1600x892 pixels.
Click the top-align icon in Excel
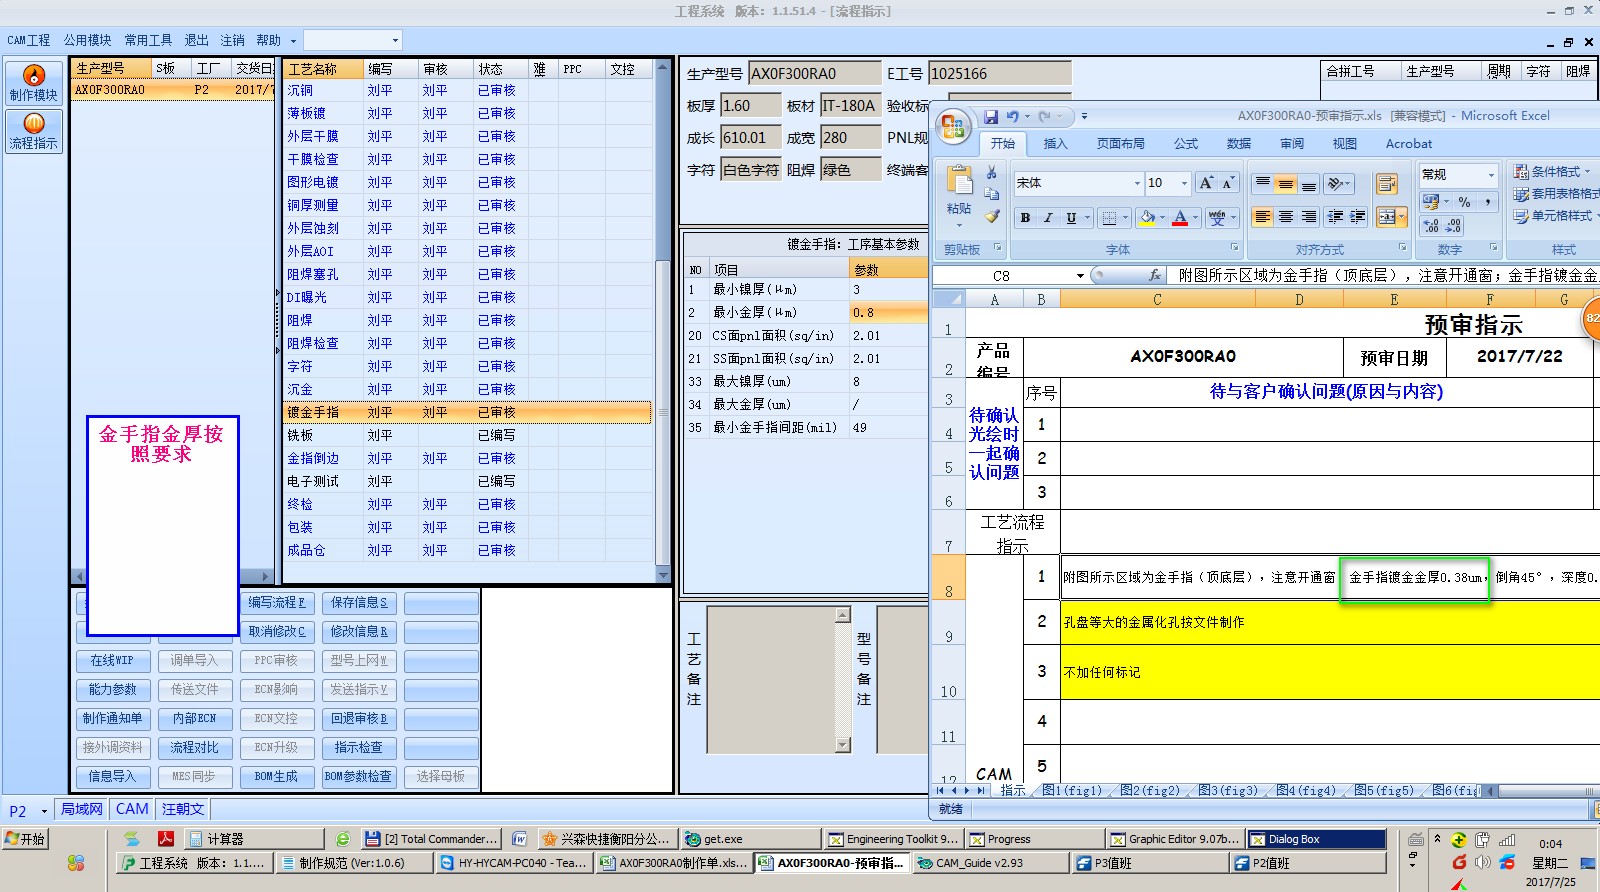click(x=1263, y=183)
